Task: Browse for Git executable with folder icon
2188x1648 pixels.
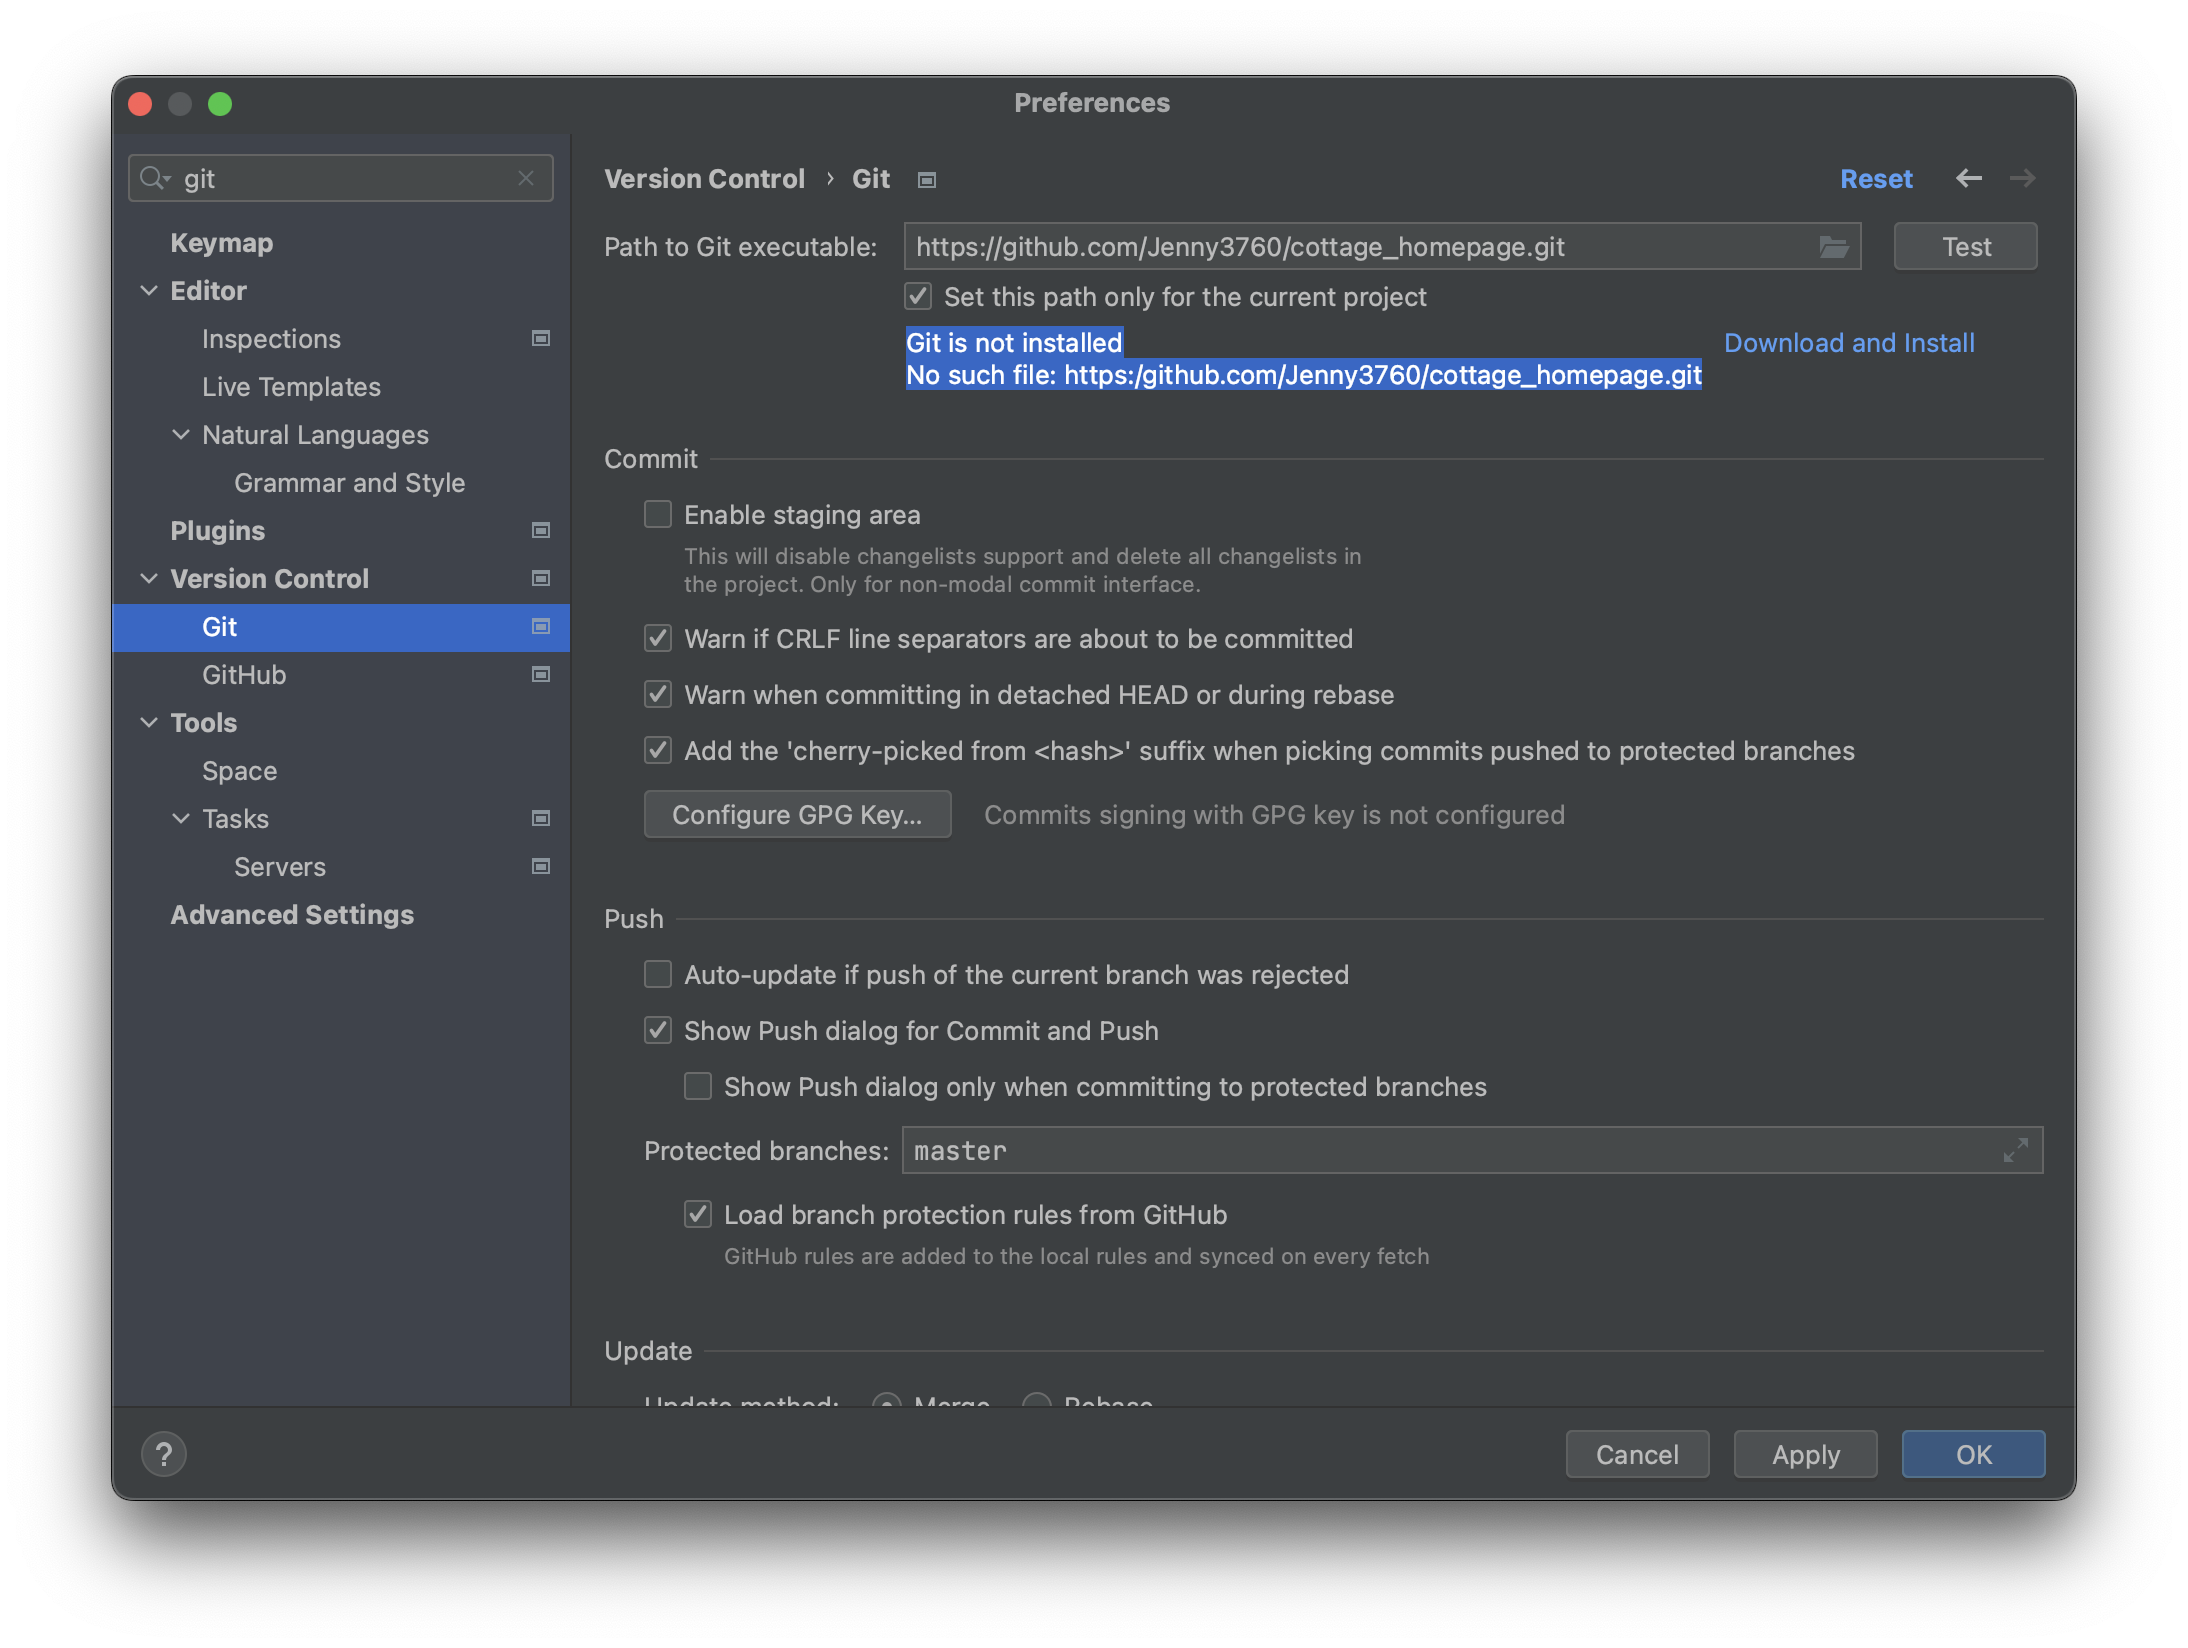Action: pyautogui.click(x=1834, y=247)
